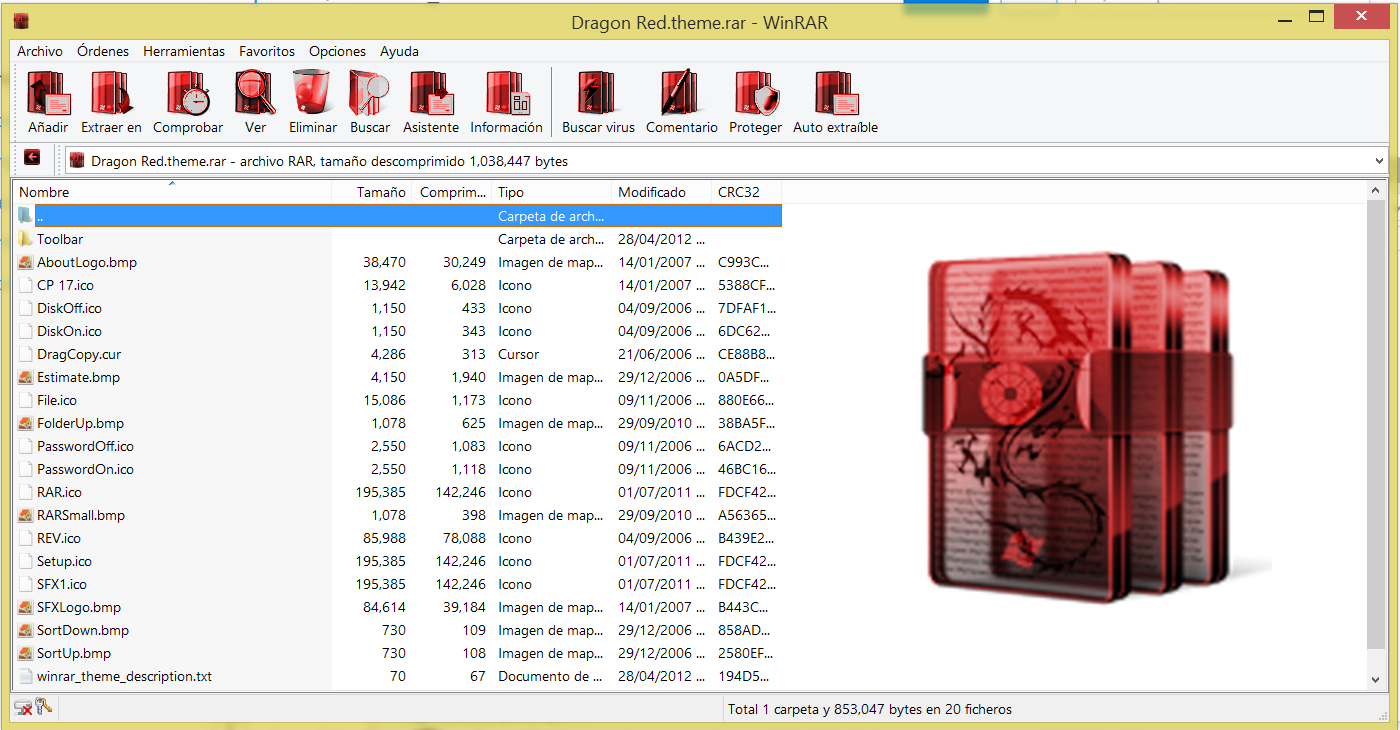Click the drive icon in status bar
The height and width of the screenshot is (730, 1400).
(x=23, y=708)
